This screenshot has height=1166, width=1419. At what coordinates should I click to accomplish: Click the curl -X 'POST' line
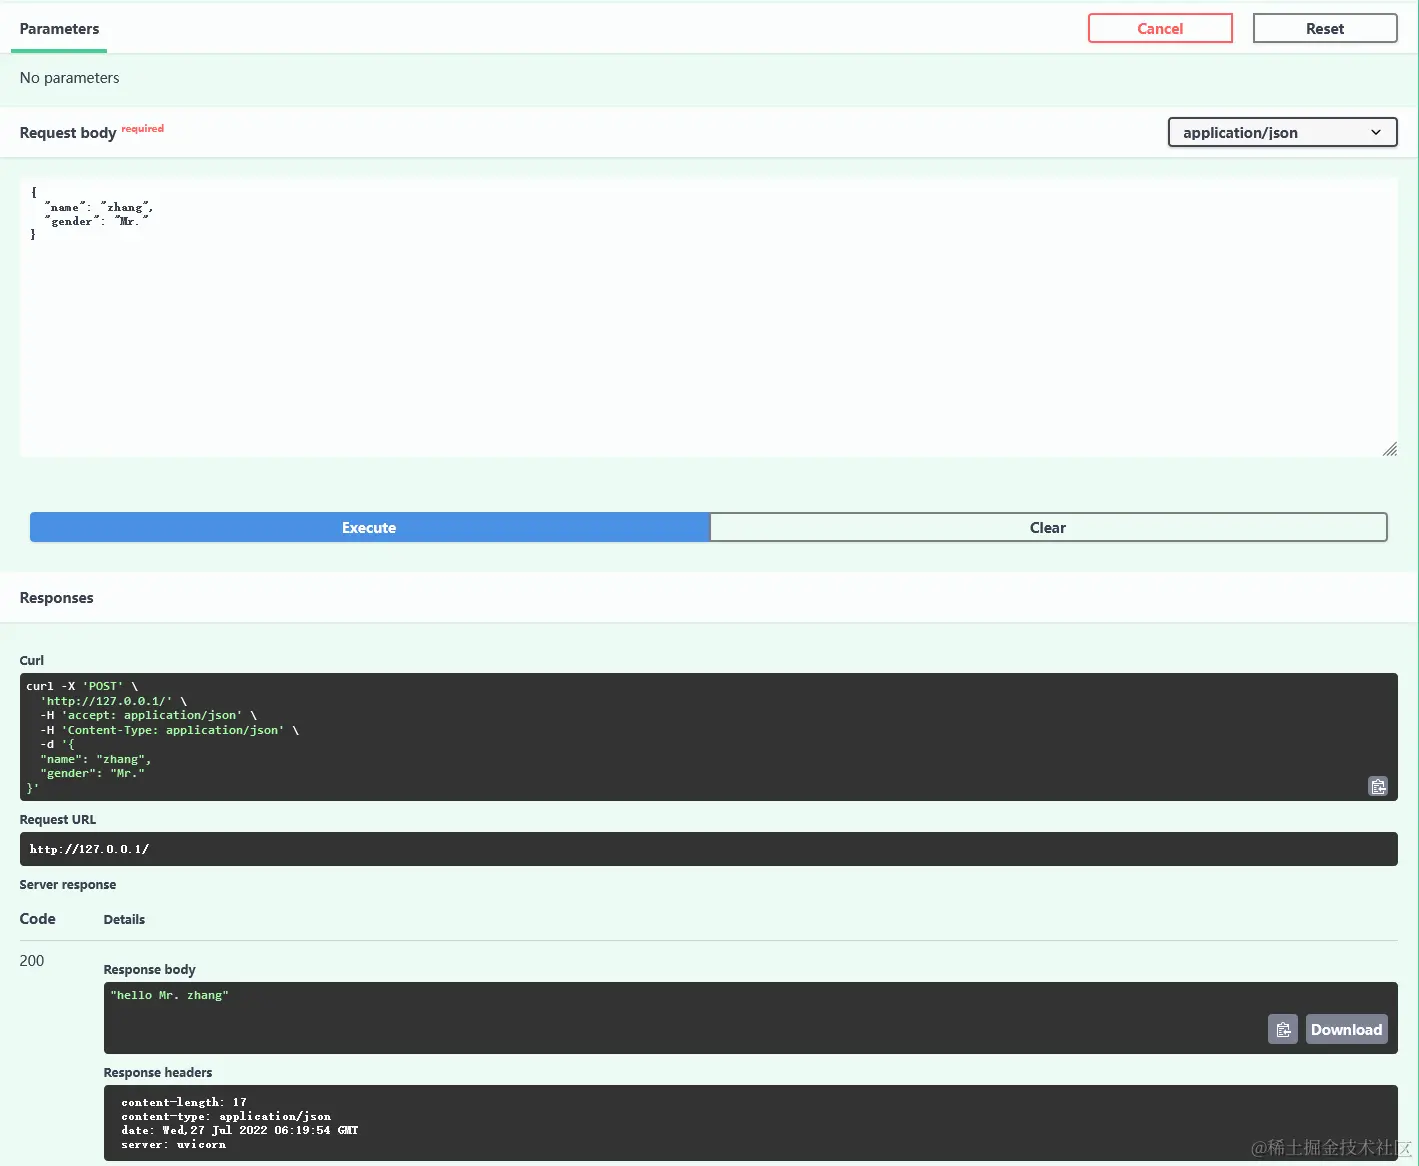82,686
